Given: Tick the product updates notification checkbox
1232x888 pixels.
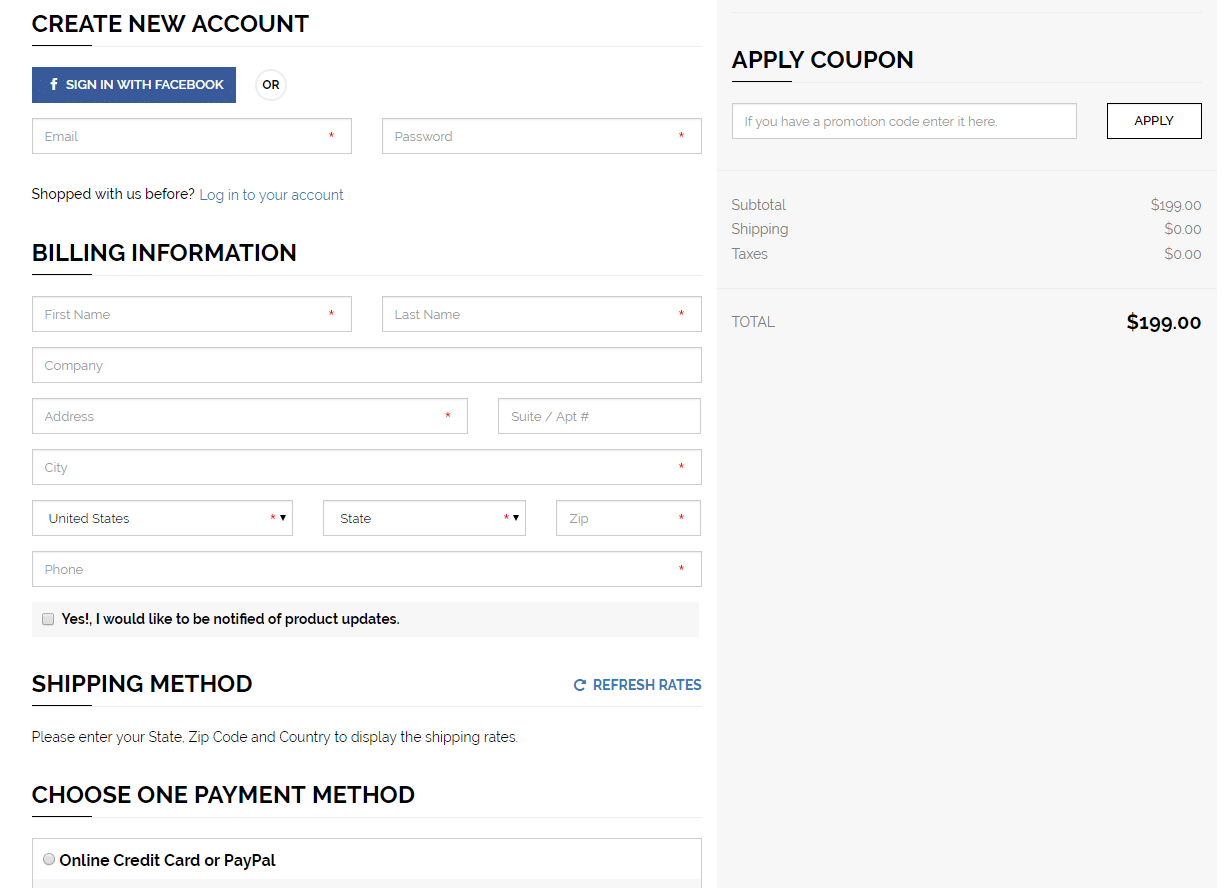Looking at the screenshot, I should pos(48,619).
